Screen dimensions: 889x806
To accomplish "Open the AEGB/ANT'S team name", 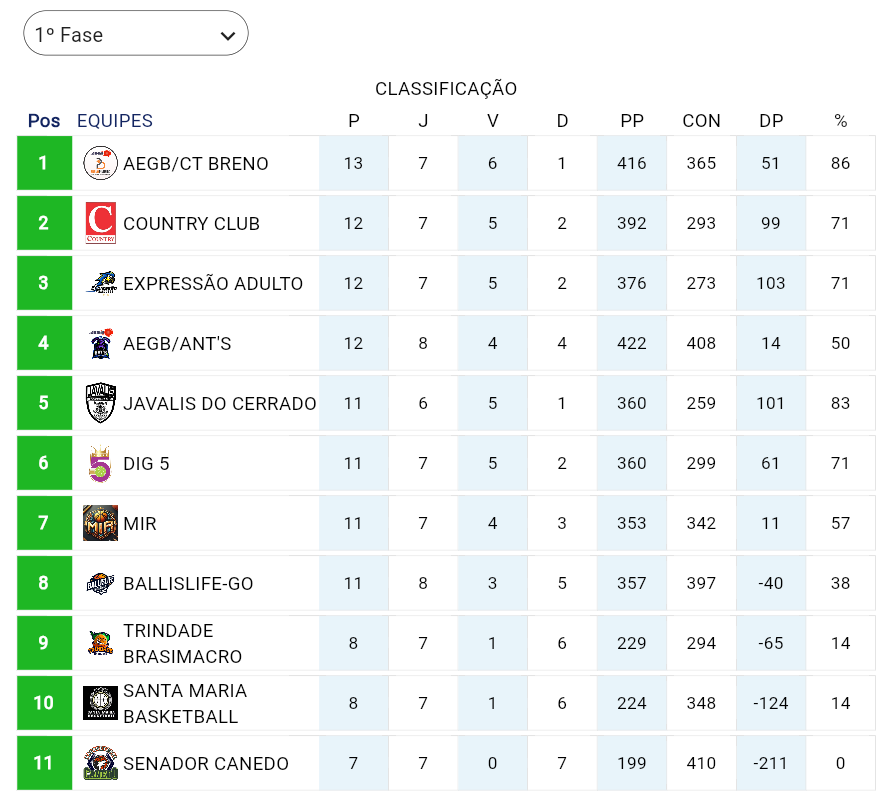I will (x=177, y=343).
